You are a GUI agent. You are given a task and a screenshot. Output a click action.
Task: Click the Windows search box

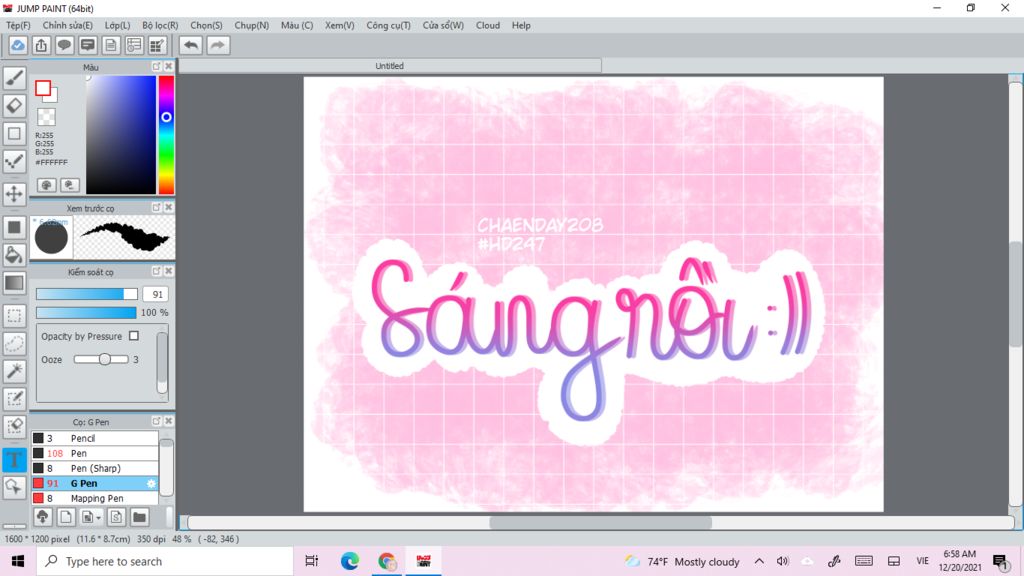pyautogui.click(x=165, y=561)
